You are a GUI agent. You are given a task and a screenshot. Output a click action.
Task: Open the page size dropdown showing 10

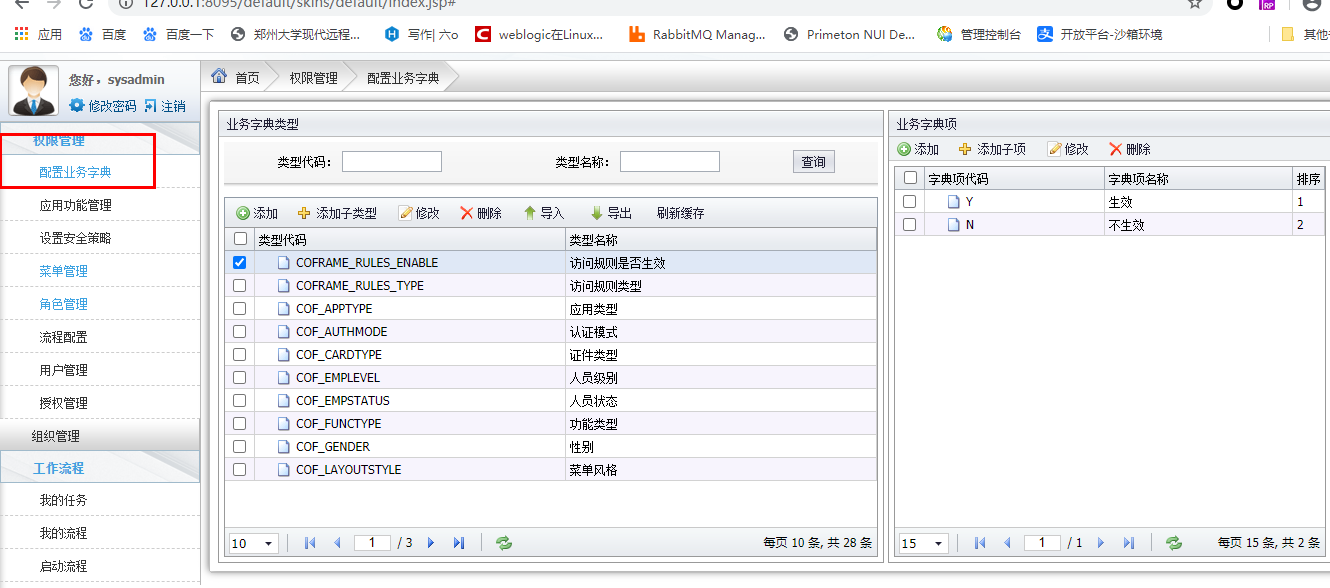(252, 543)
